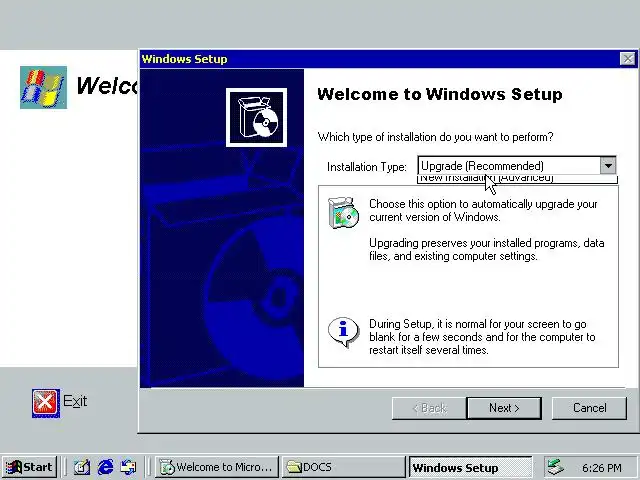Switch to the Welcome to Micro... taskbar button

(217, 467)
